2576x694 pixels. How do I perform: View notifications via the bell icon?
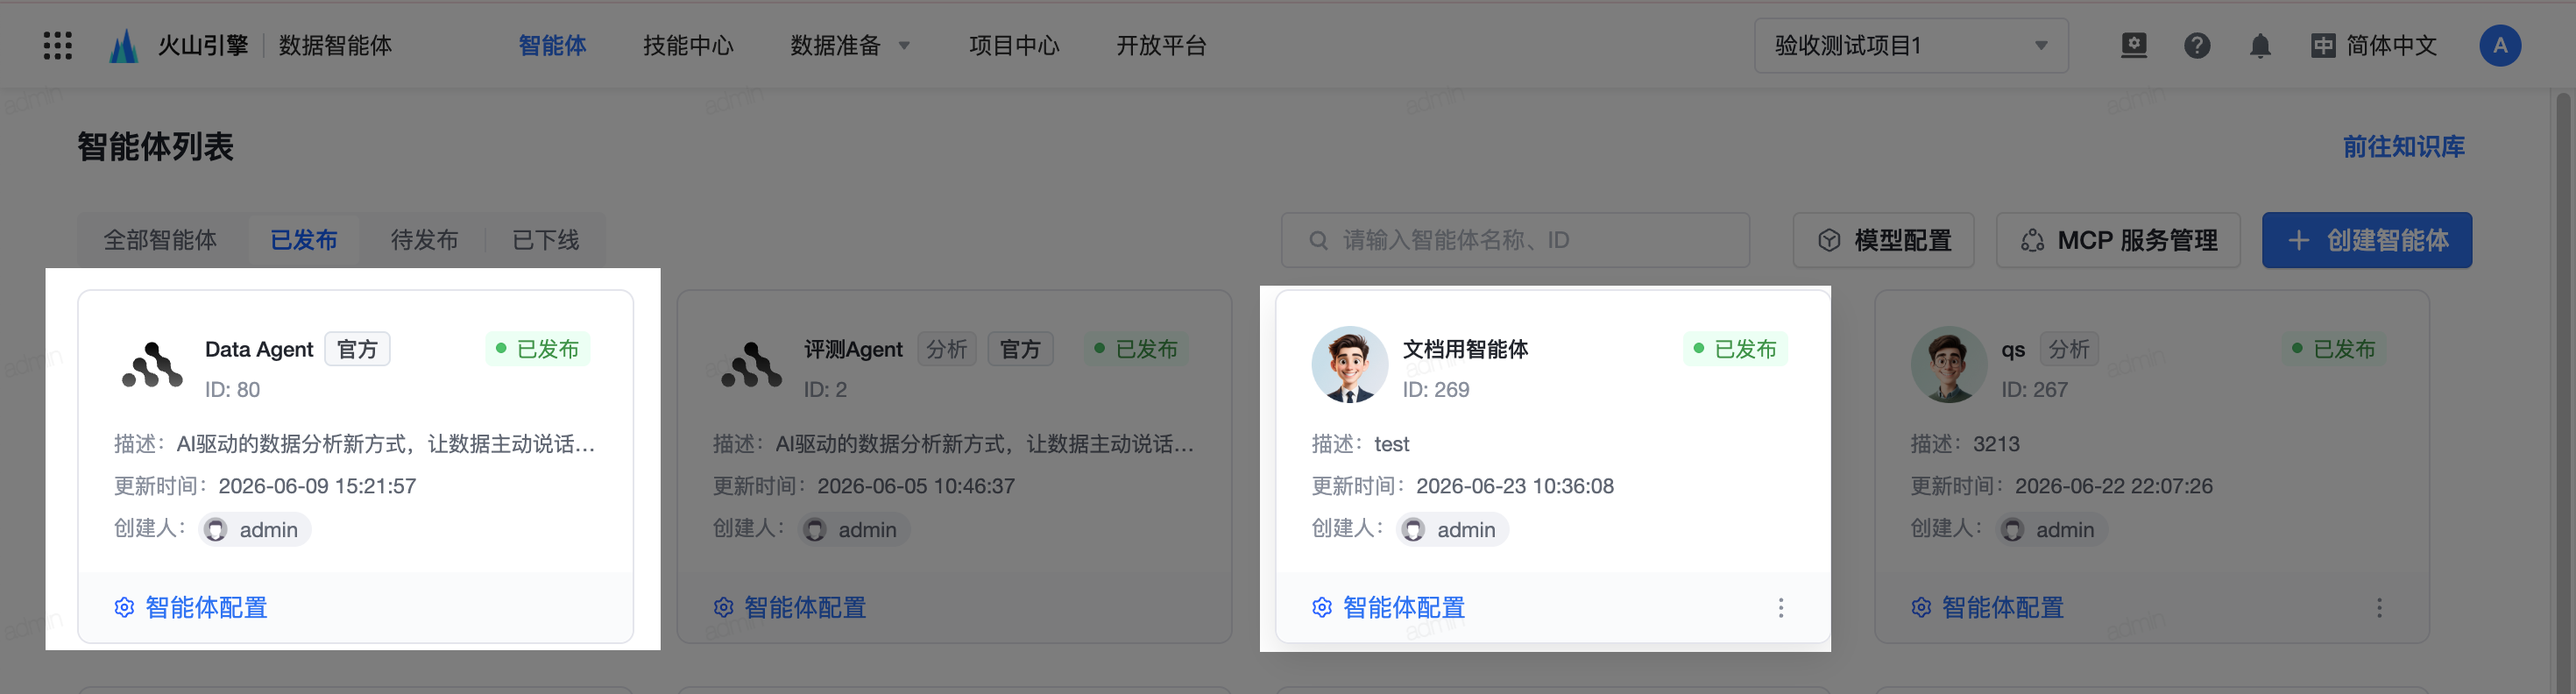(x=2260, y=46)
